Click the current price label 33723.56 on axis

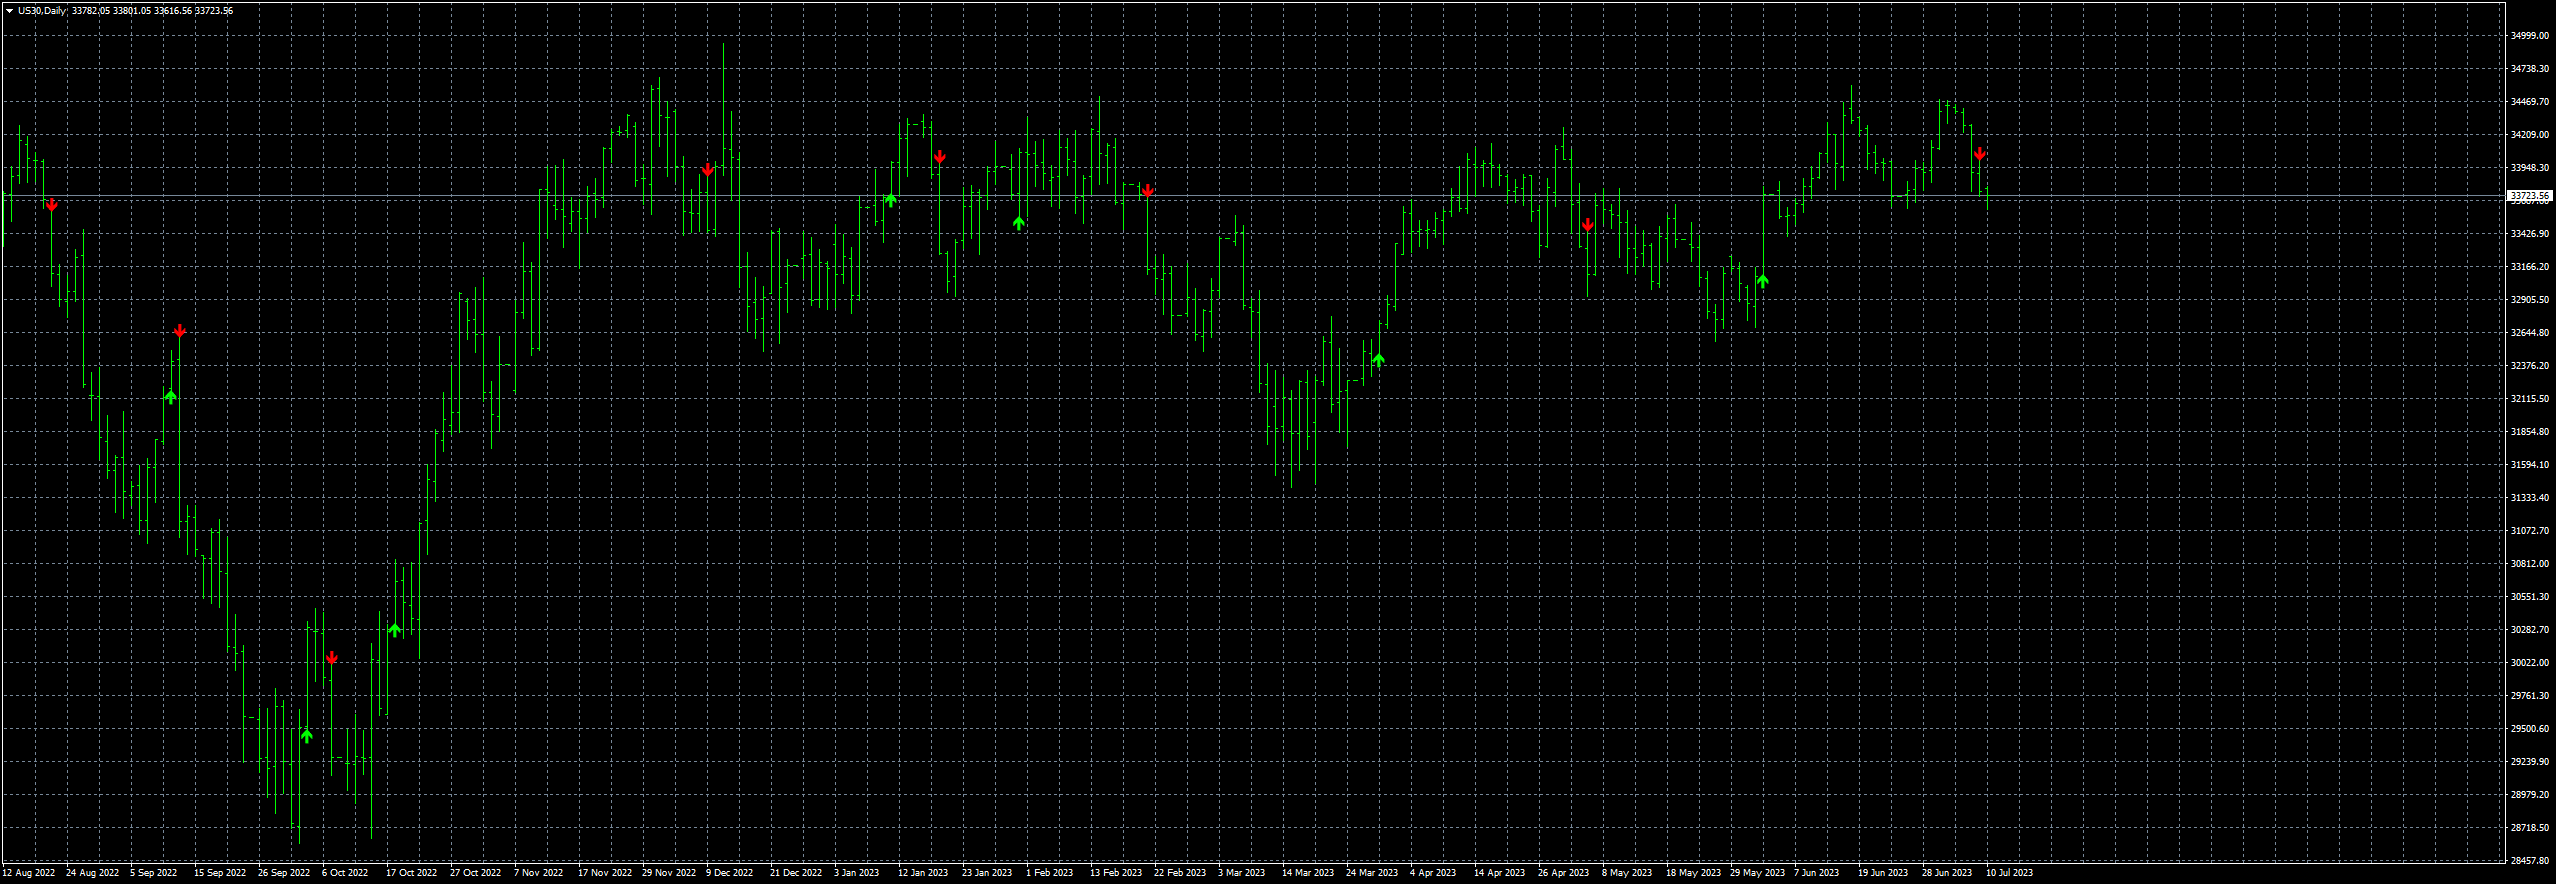[x=2530, y=196]
